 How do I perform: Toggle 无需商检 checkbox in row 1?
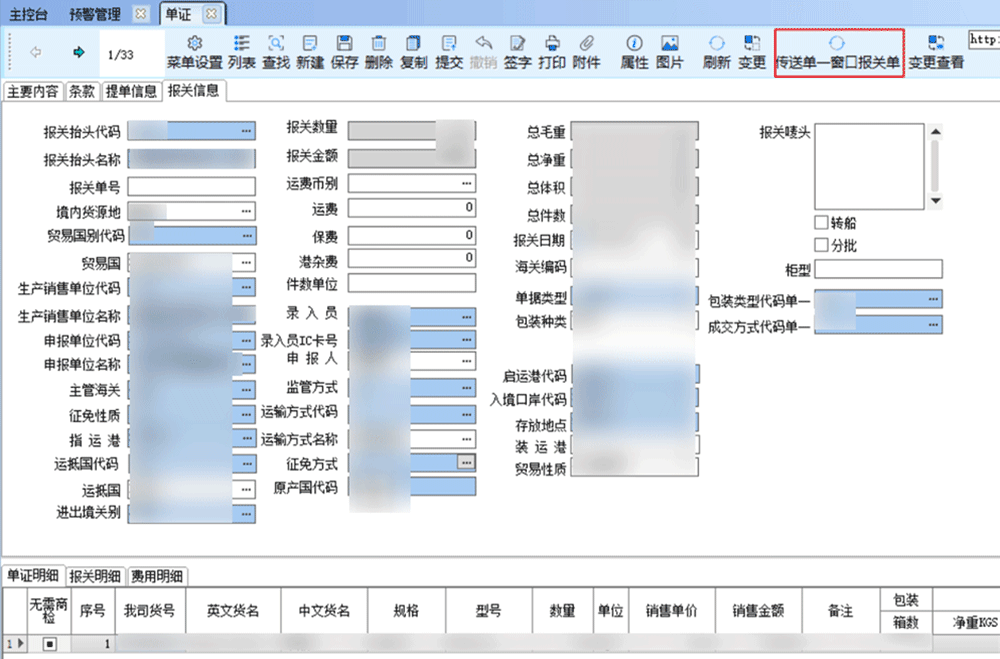49,644
